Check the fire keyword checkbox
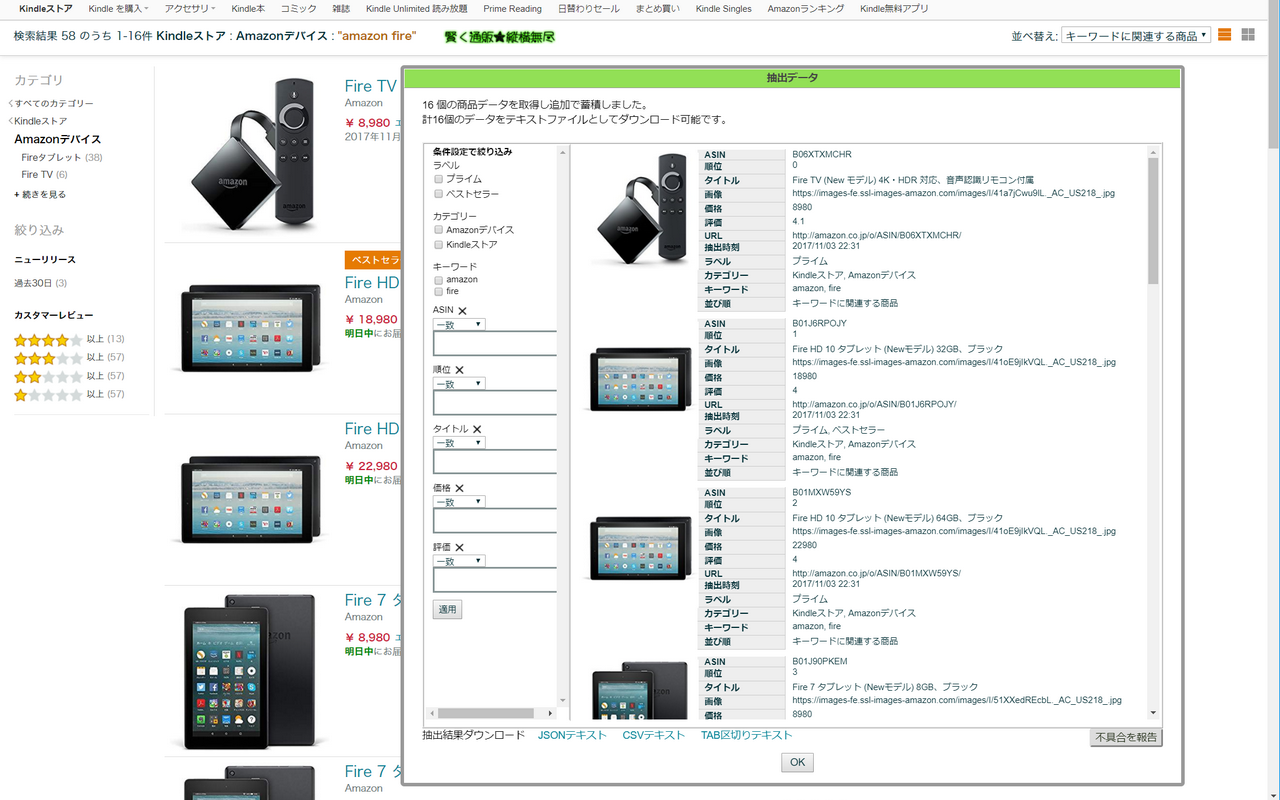Image resolution: width=1280 pixels, height=800 pixels. 439,292
